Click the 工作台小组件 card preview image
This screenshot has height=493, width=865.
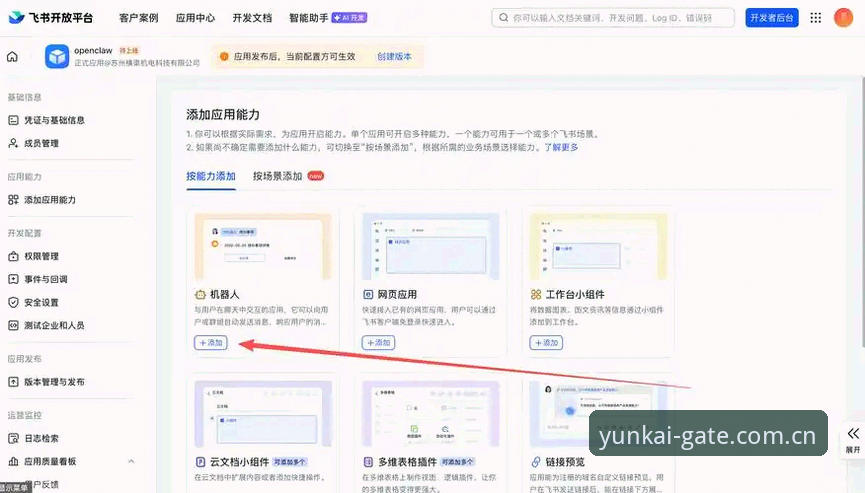point(599,246)
